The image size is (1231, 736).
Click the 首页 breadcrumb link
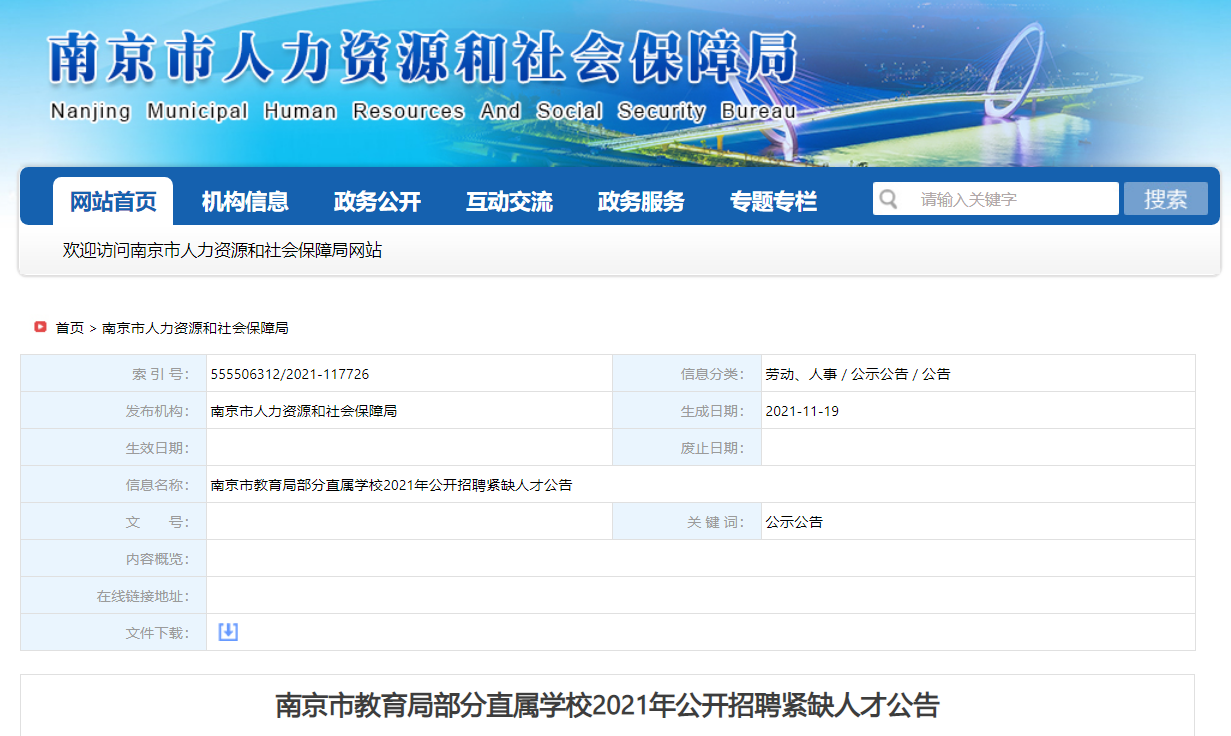(x=70, y=328)
